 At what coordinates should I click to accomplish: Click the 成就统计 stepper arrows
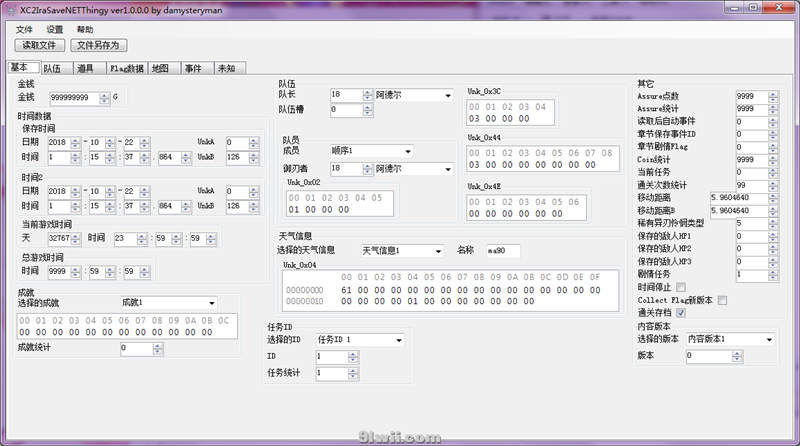click(x=177, y=348)
